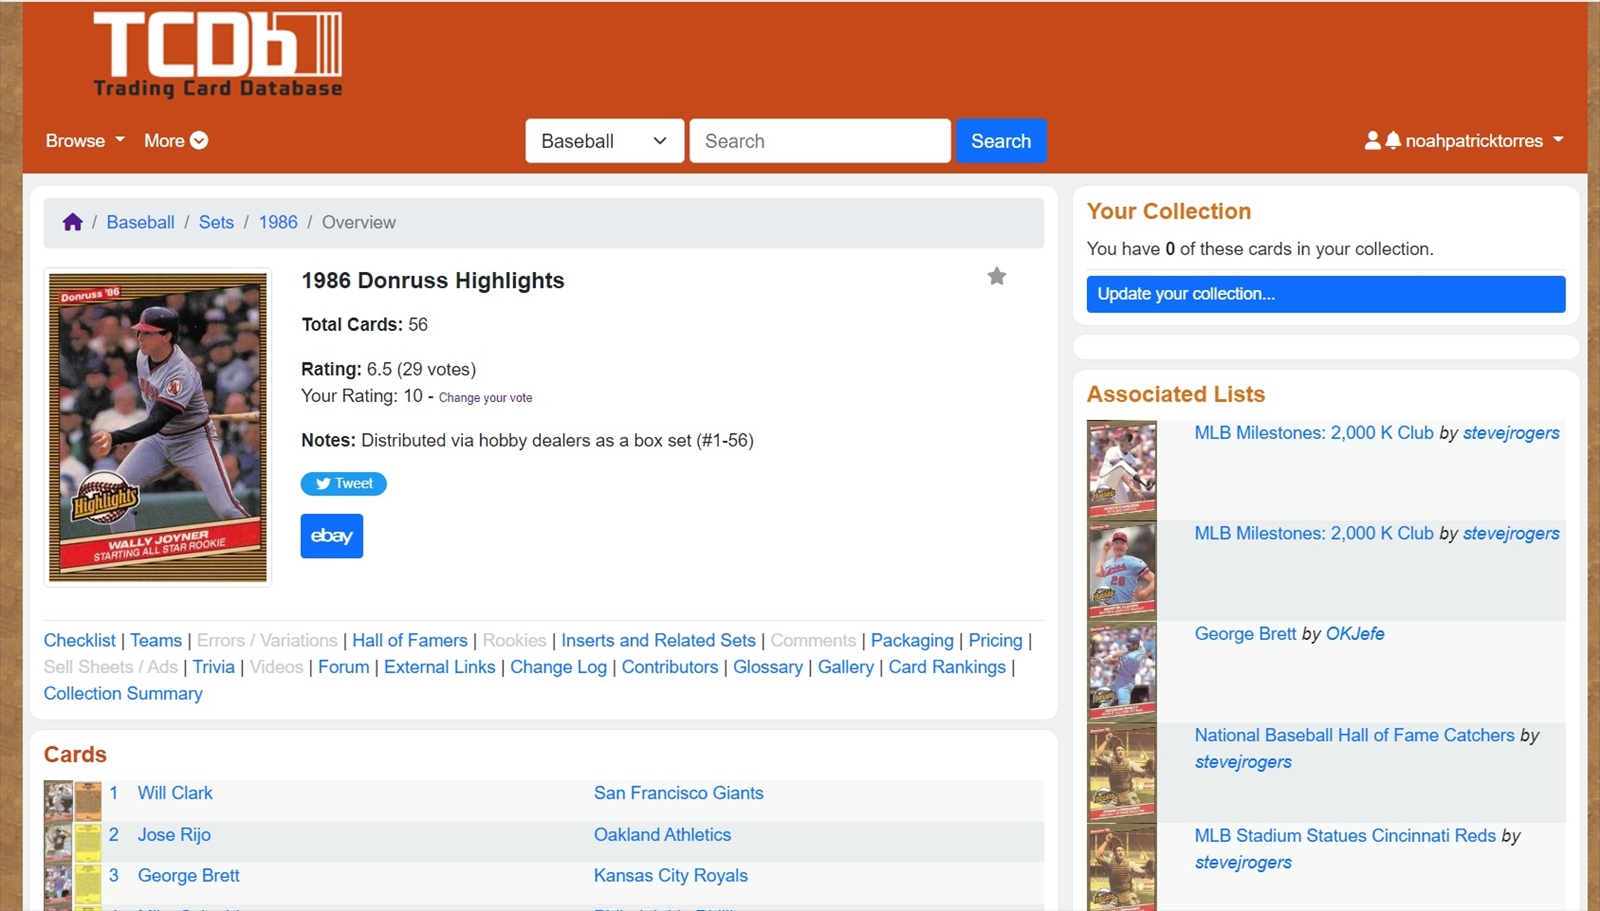Open National Baseball Hall of Fame Catchers list
1600x911 pixels.
point(1354,736)
